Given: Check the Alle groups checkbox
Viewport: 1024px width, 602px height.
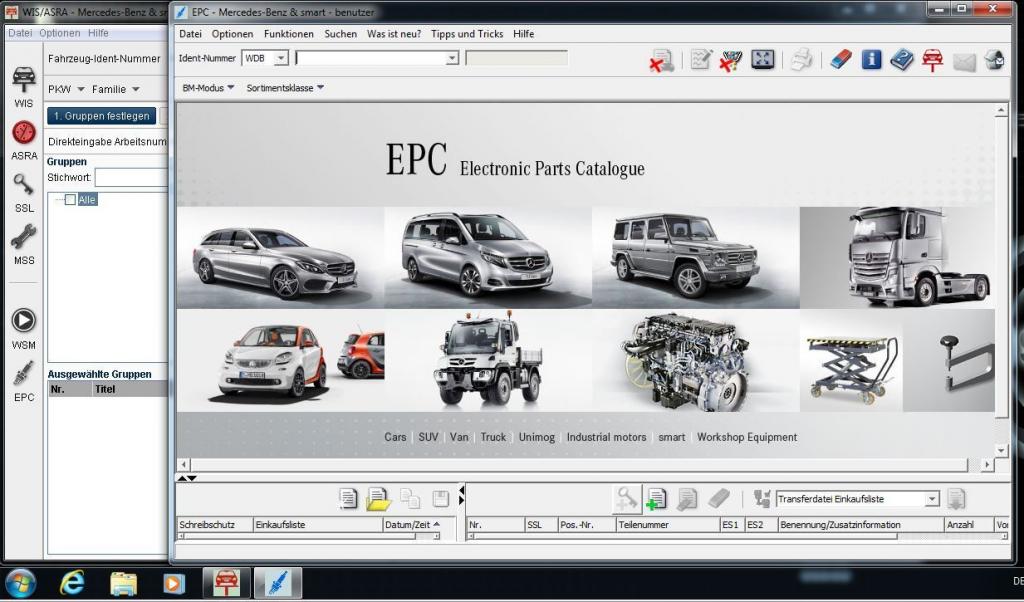Looking at the screenshot, I should 70,200.
